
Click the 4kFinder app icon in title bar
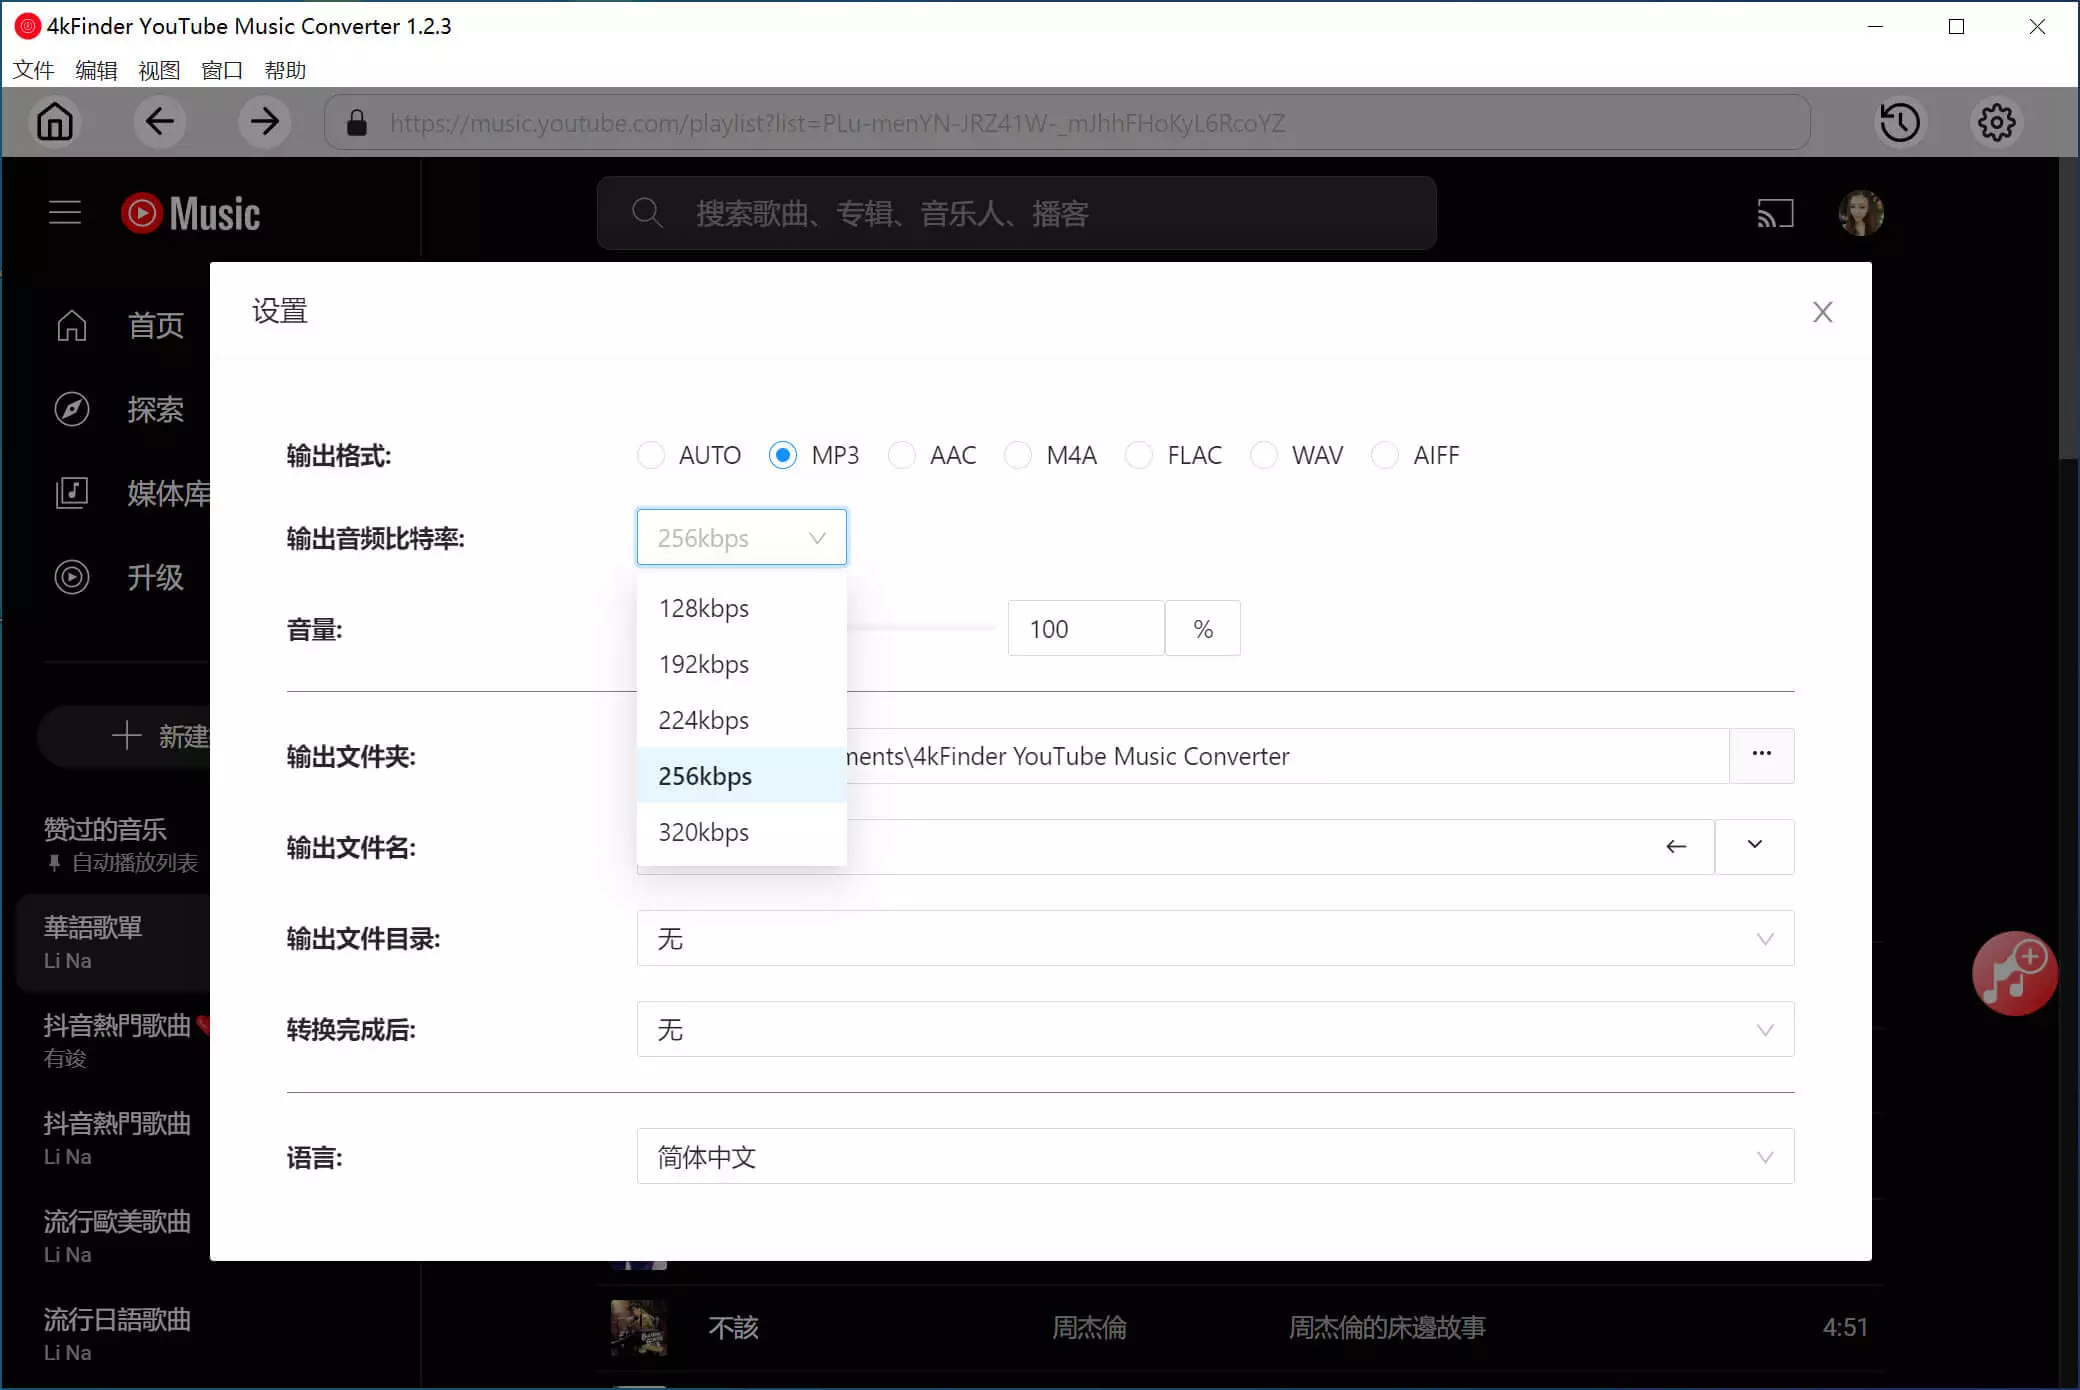click(x=27, y=26)
